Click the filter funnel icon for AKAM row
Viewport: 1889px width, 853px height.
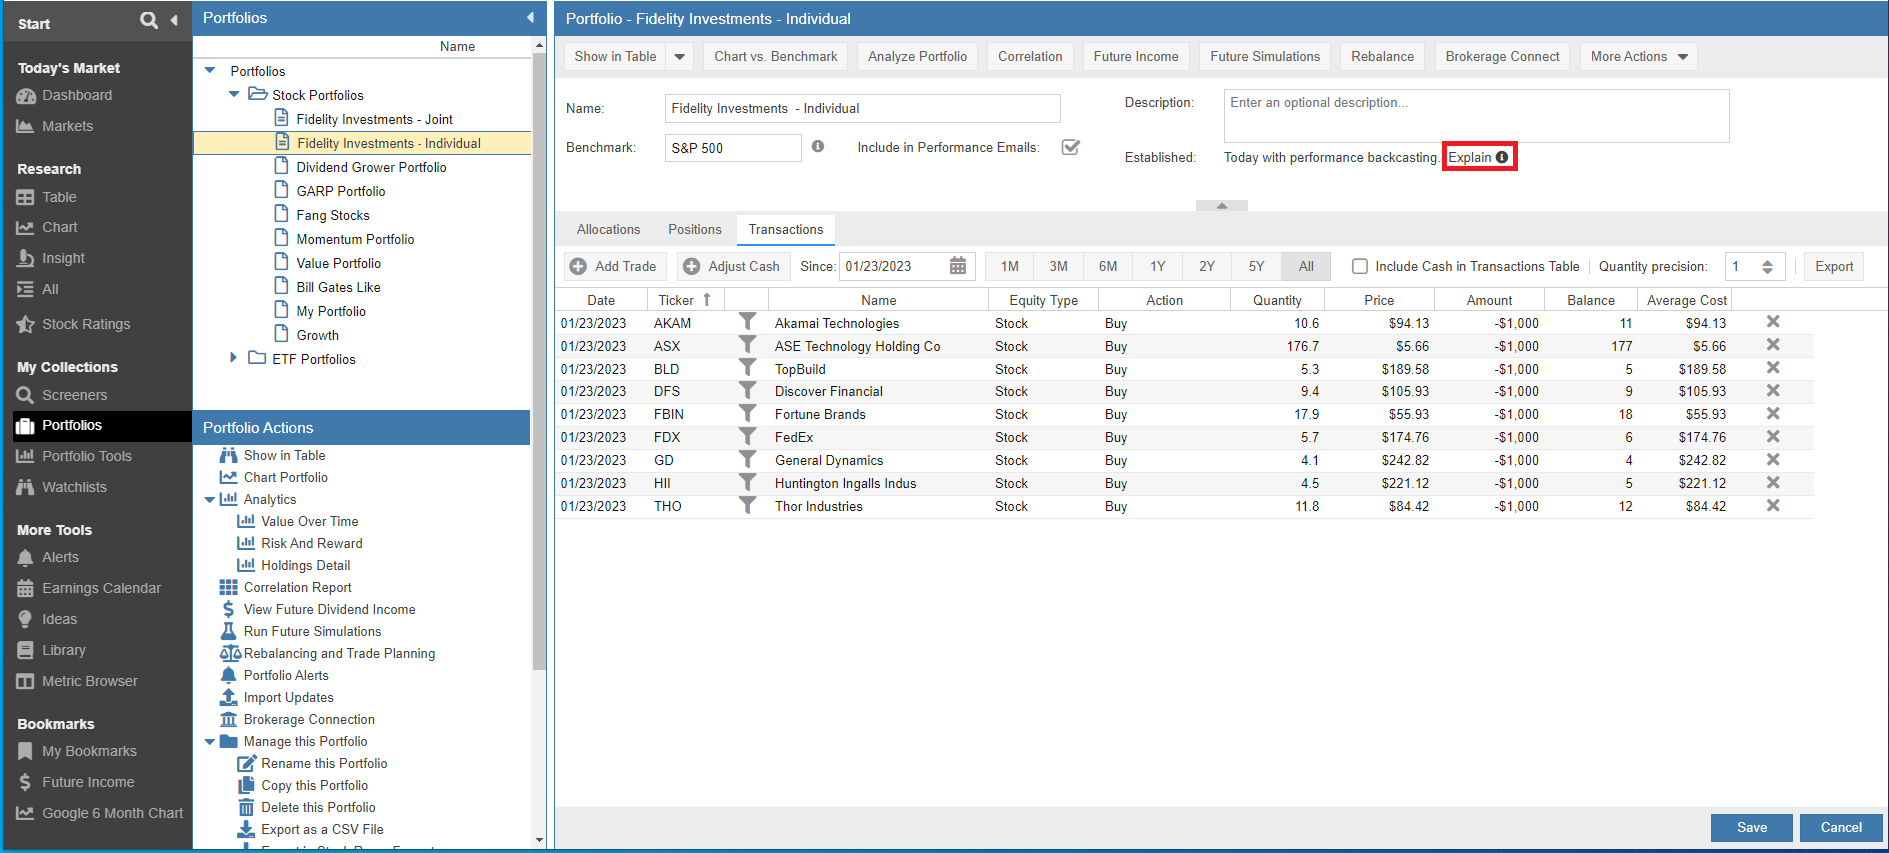coord(747,322)
